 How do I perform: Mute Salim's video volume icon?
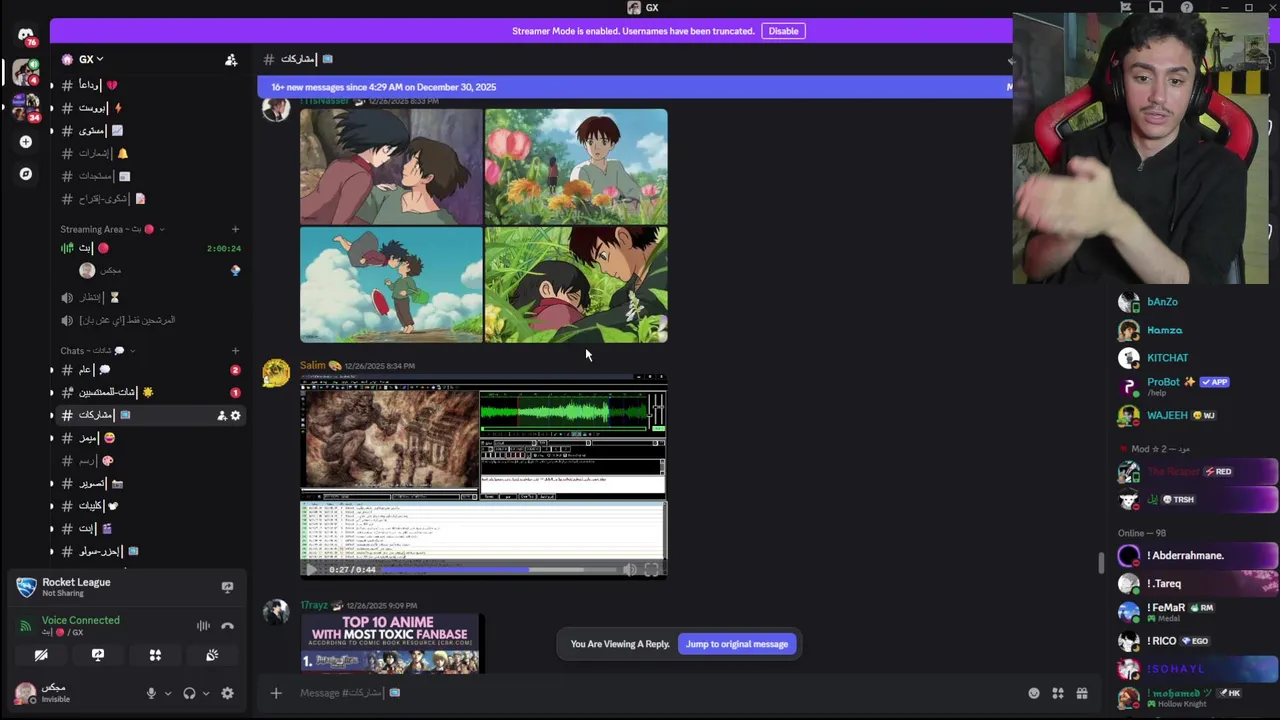coord(629,570)
